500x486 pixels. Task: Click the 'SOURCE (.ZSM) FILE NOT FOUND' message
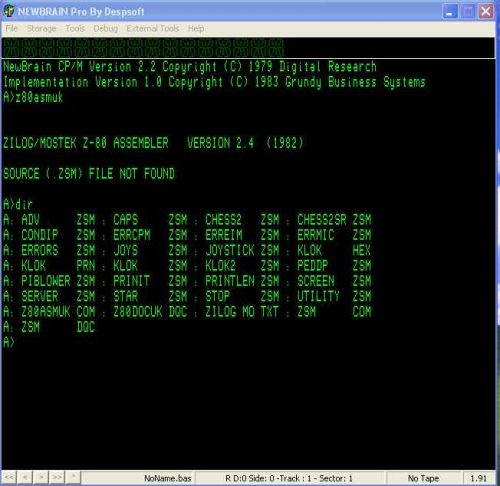[89, 174]
